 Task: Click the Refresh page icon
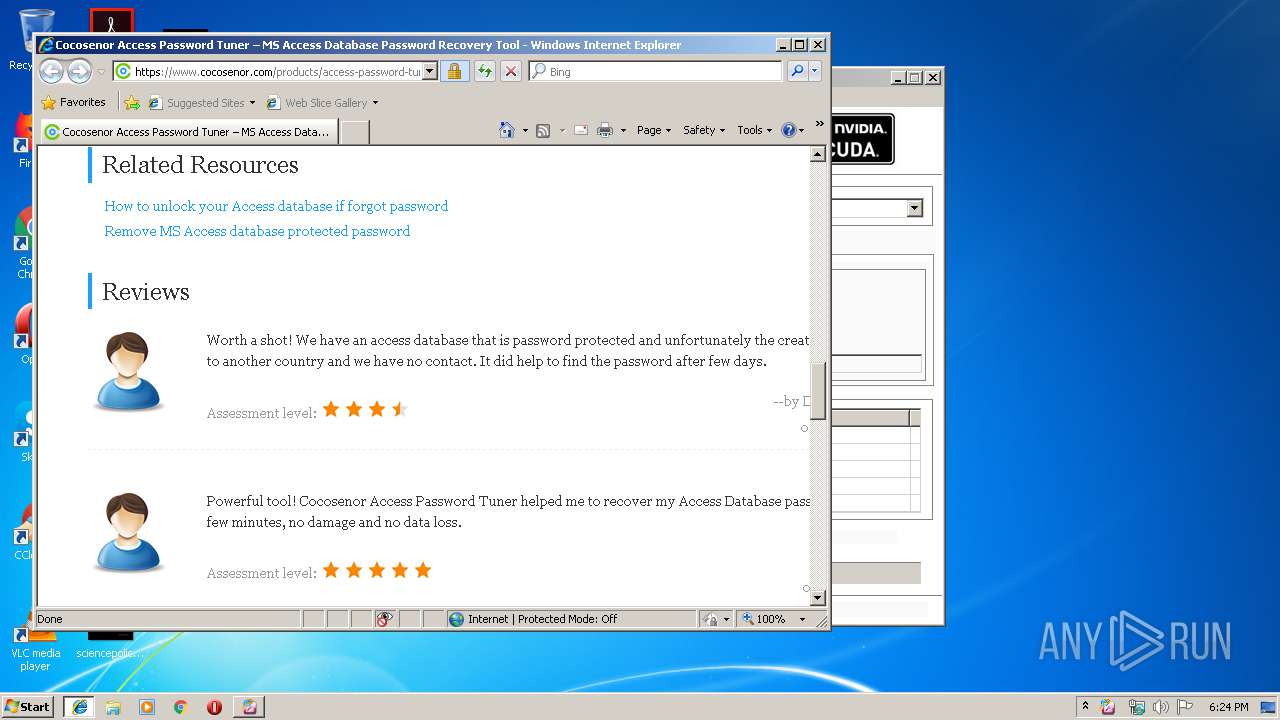click(485, 71)
